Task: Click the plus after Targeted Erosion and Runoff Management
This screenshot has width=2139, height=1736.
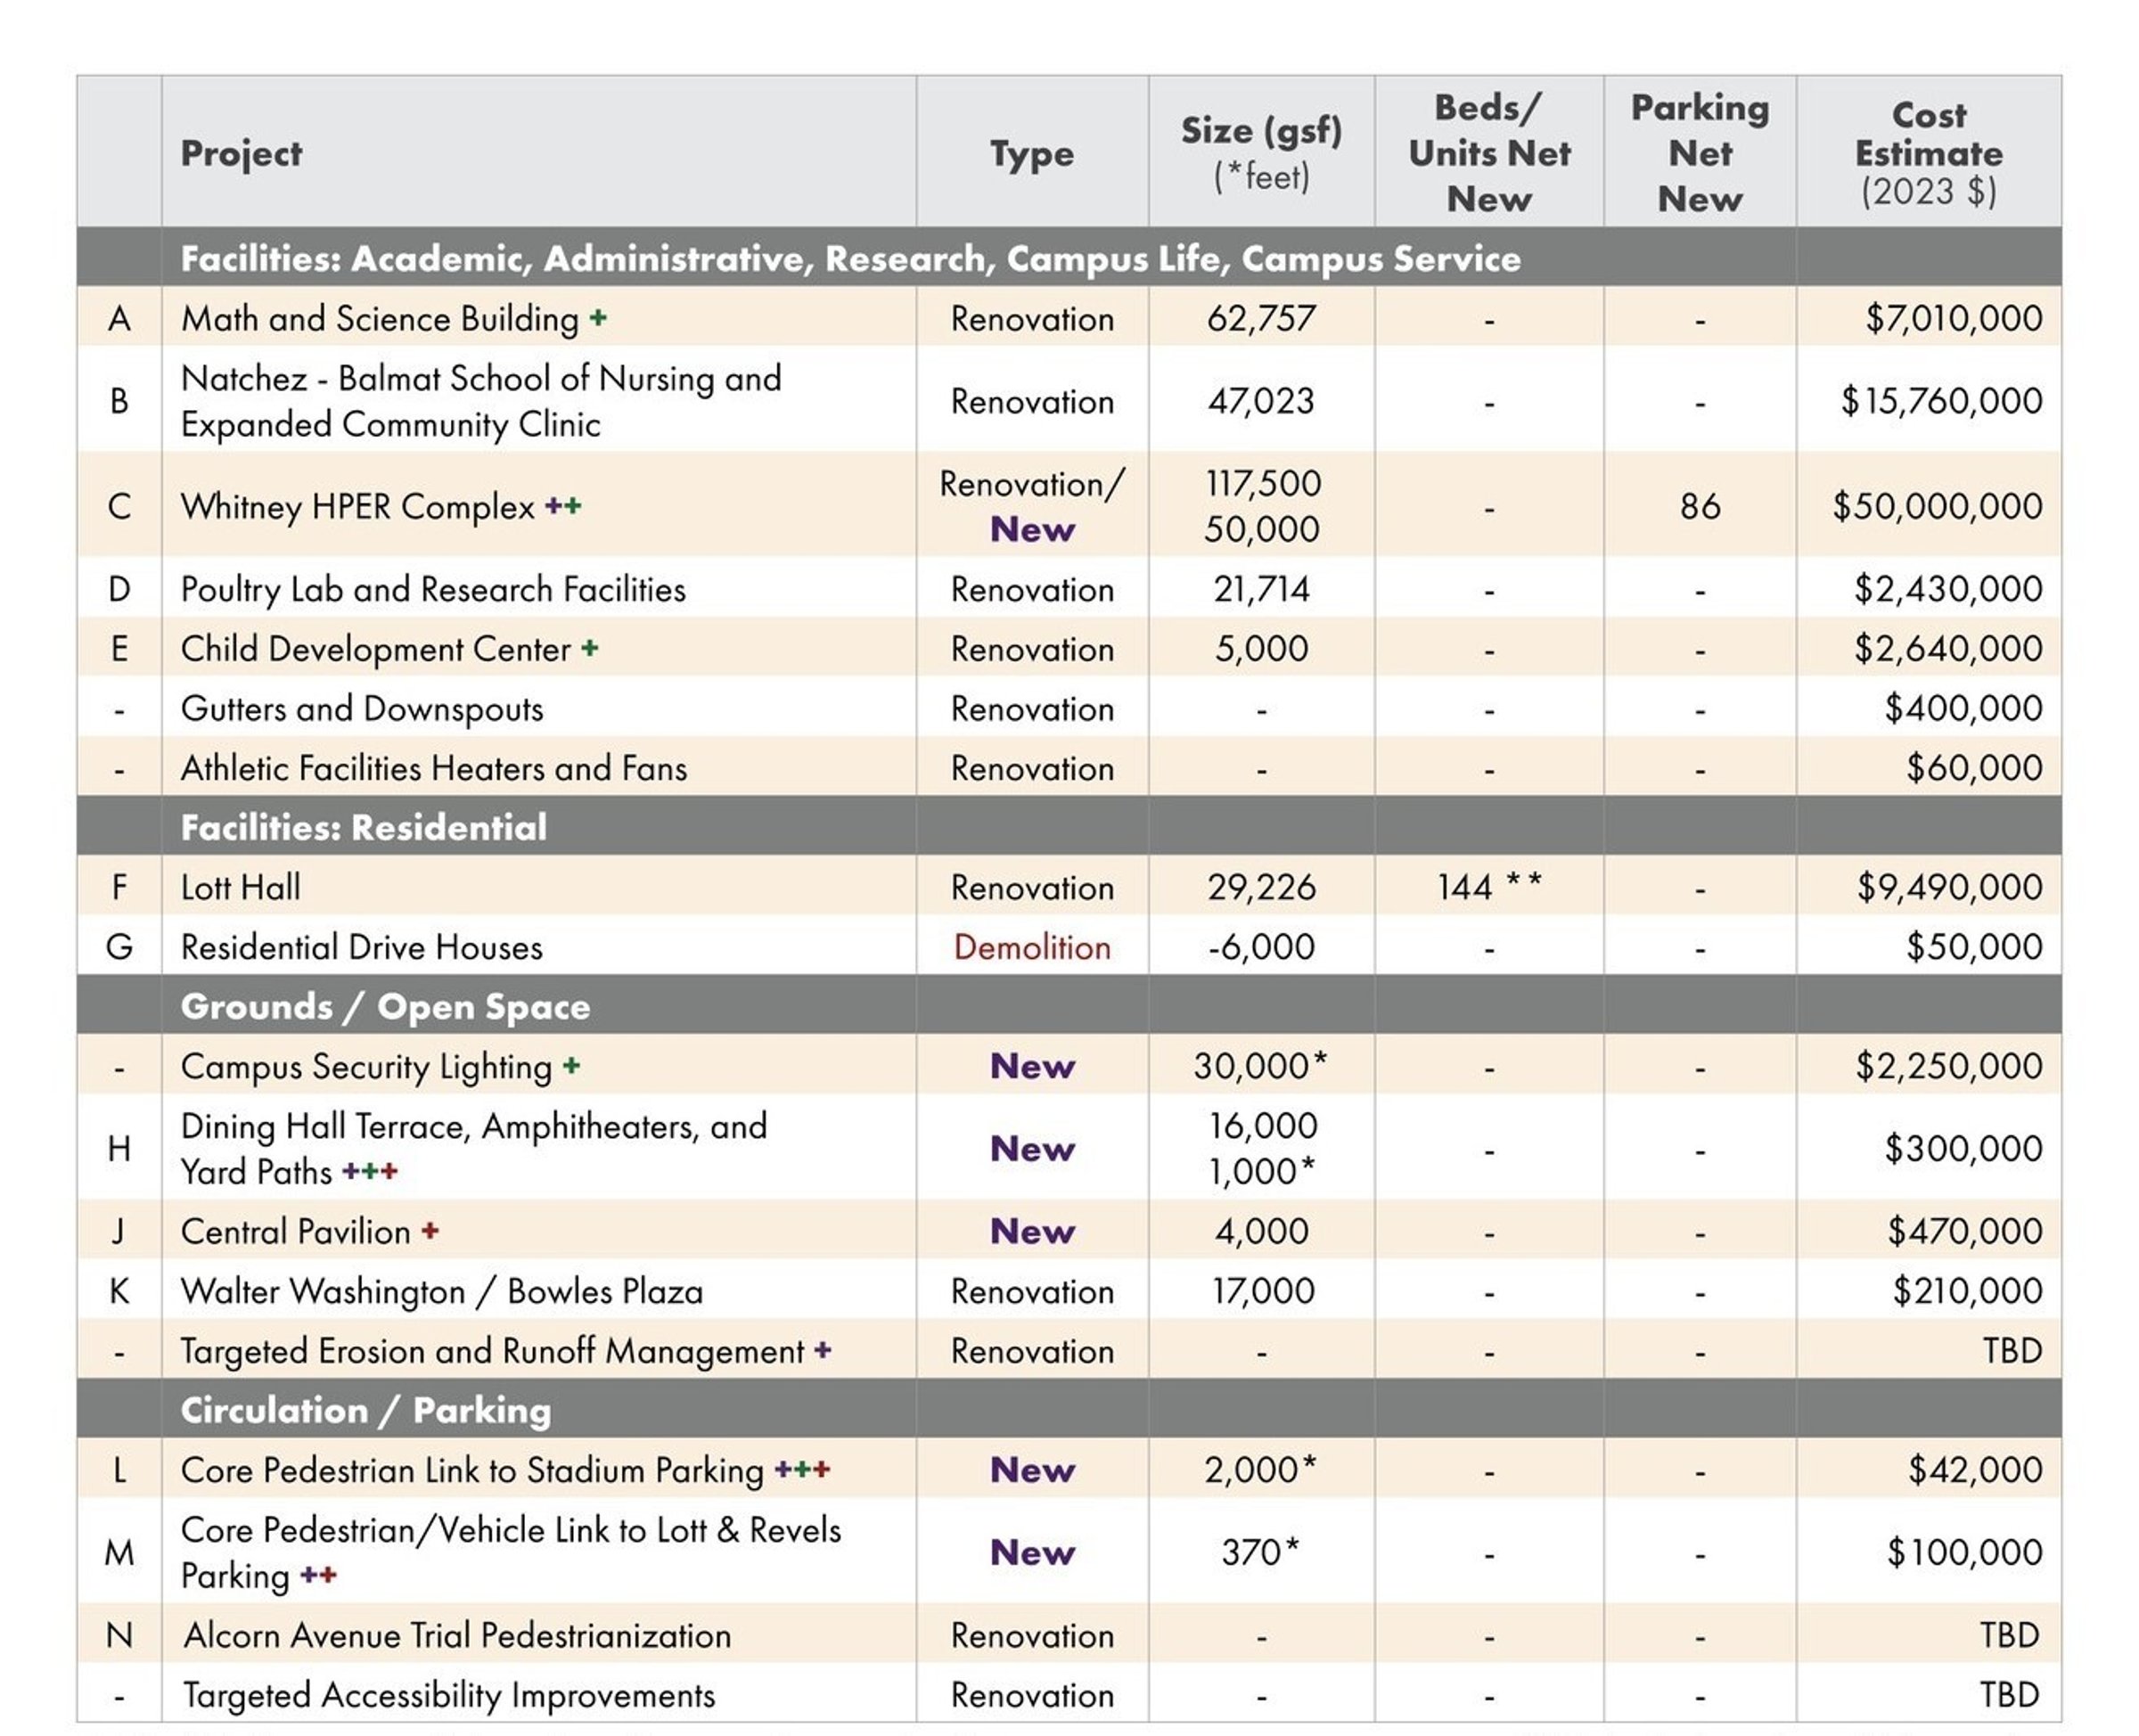Action: click(x=822, y=1349)
